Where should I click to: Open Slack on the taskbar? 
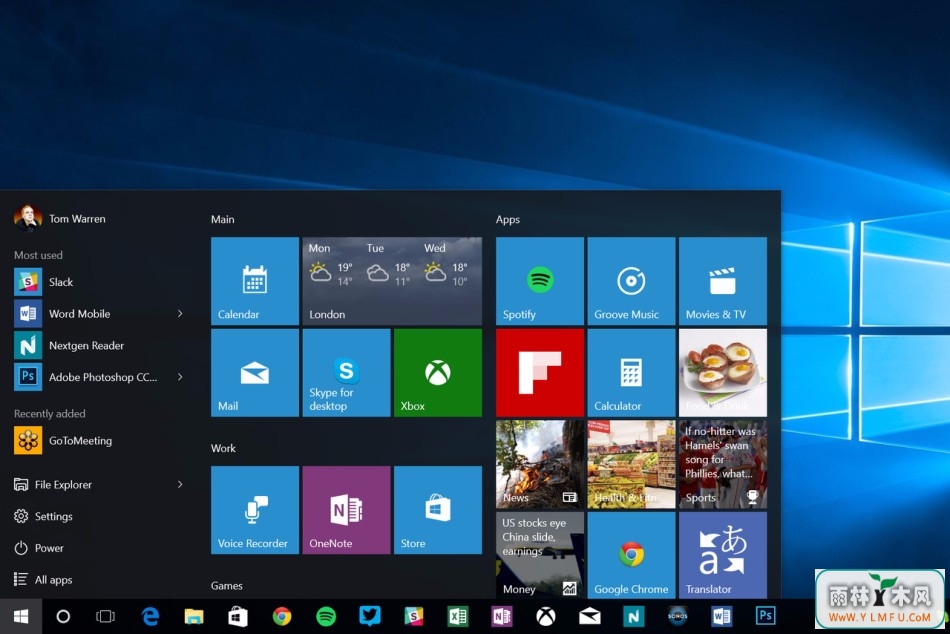click(x=414, y=616)
